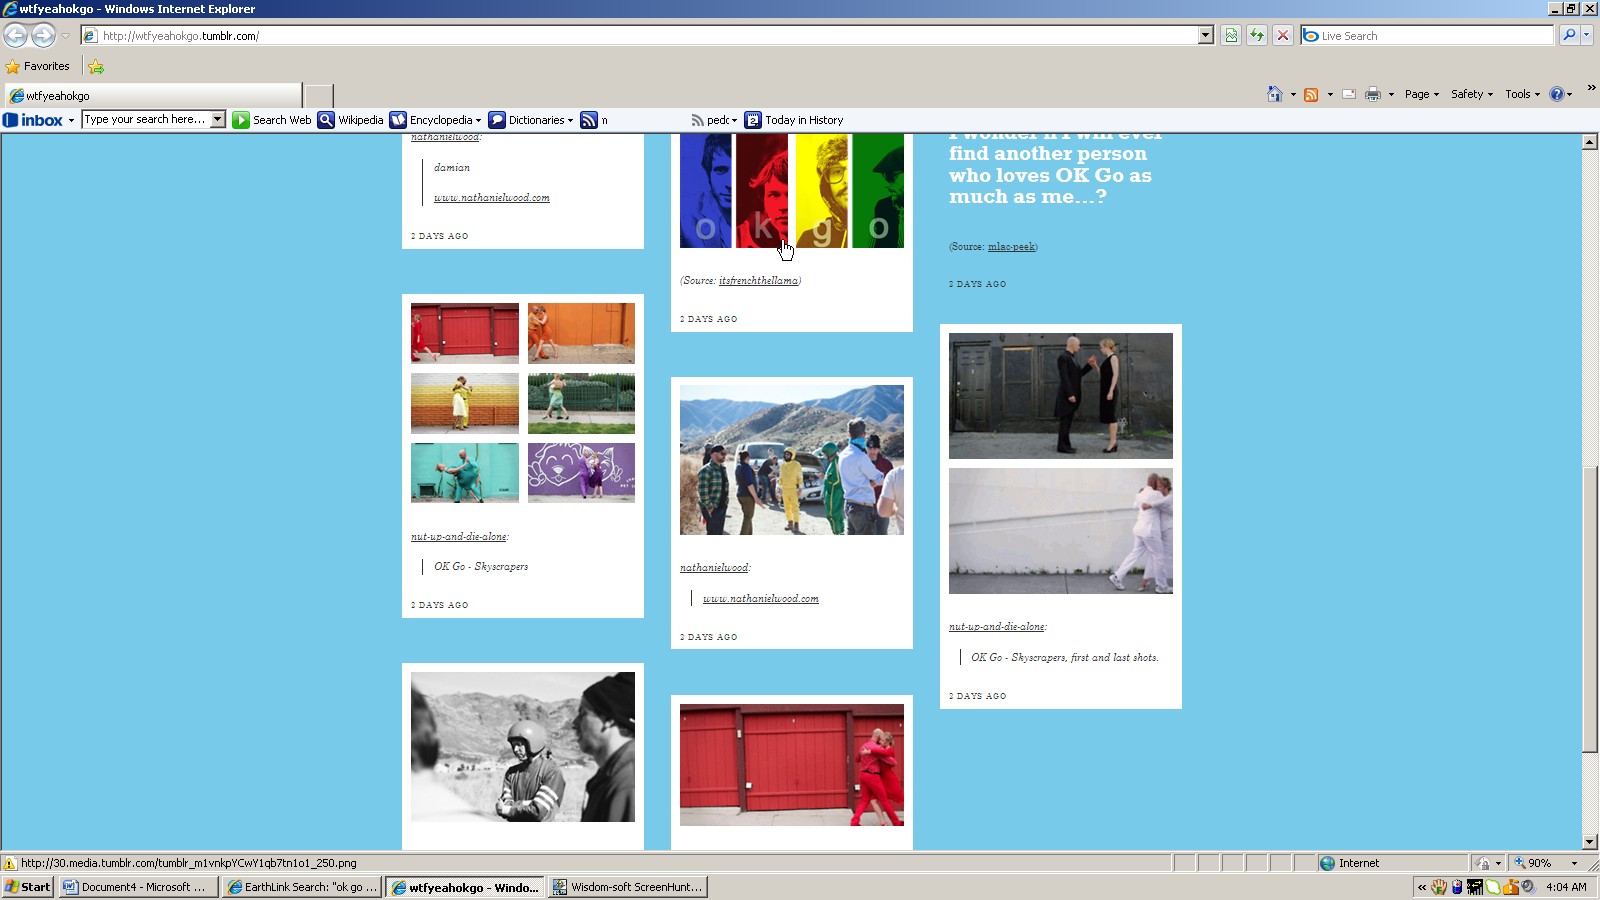Screen dimensions: 1600x900
Task: Open nut-up-and-die-alone link above 'OK Go - Skyscrapers'
Action: (x=458, y=537)
